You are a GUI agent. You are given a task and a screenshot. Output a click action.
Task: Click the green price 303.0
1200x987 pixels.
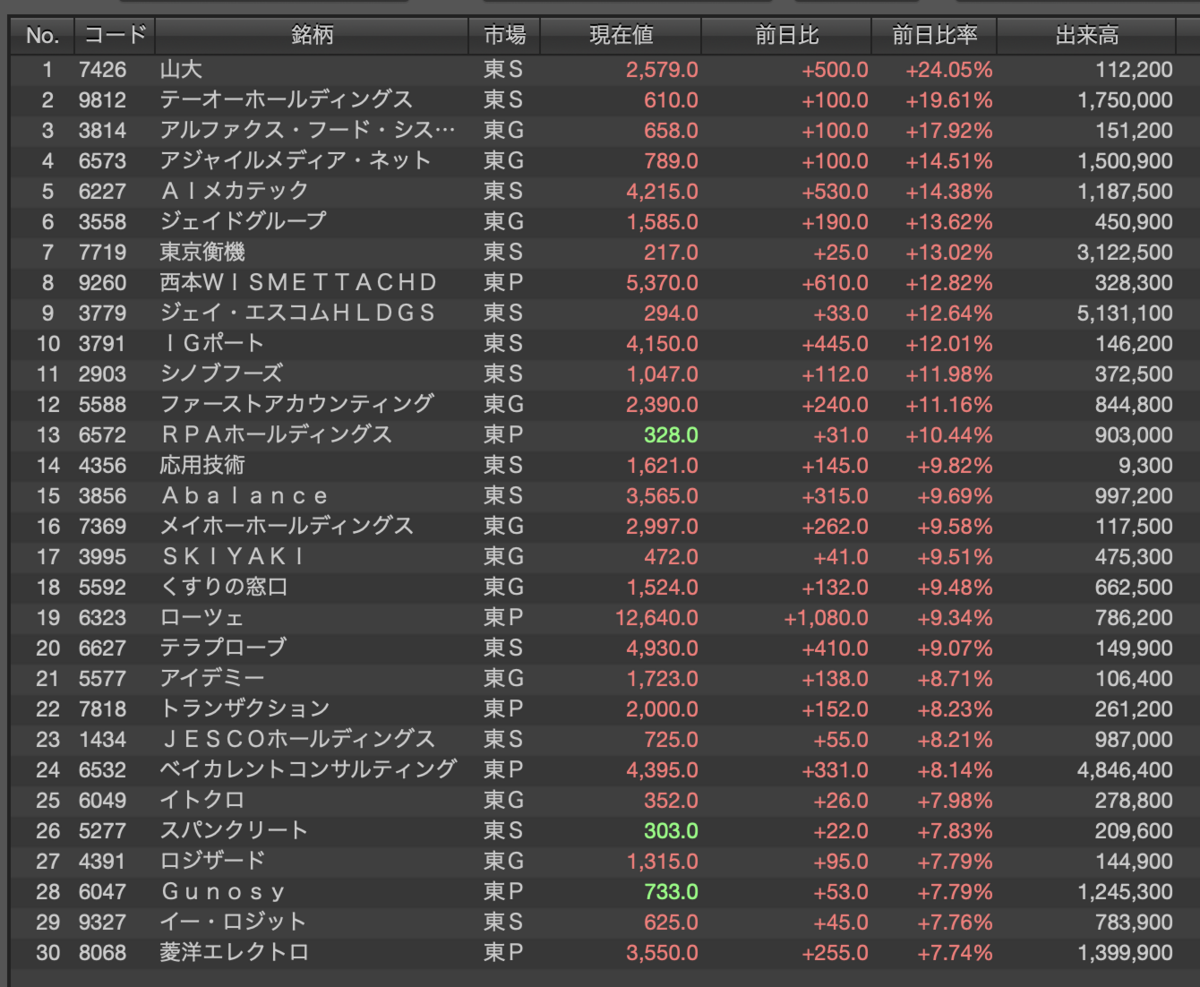671,829
